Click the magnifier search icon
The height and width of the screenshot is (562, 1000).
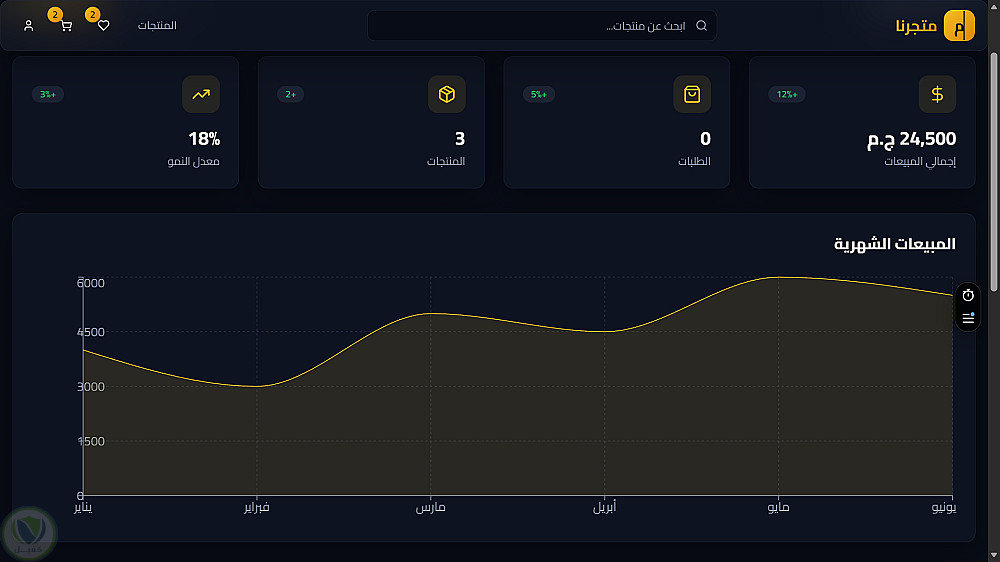[x=701, y=26]
